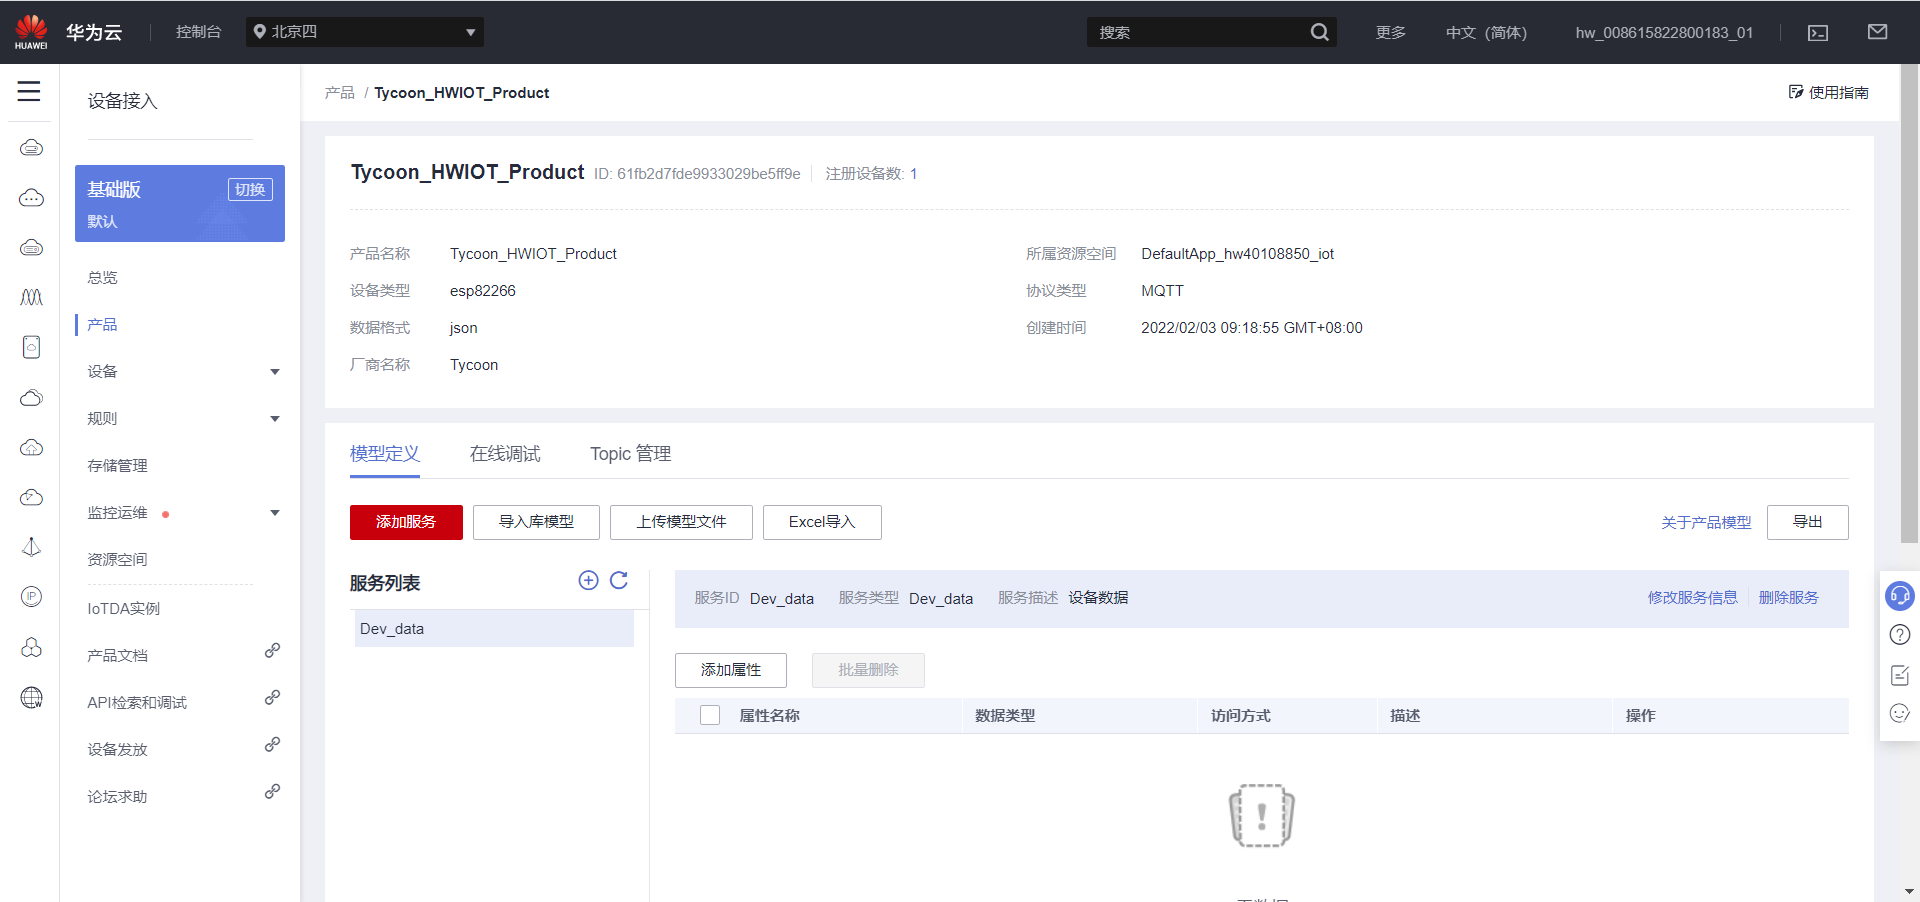Open the hw_008615822800183_01 account menu

coord(1664,33)
